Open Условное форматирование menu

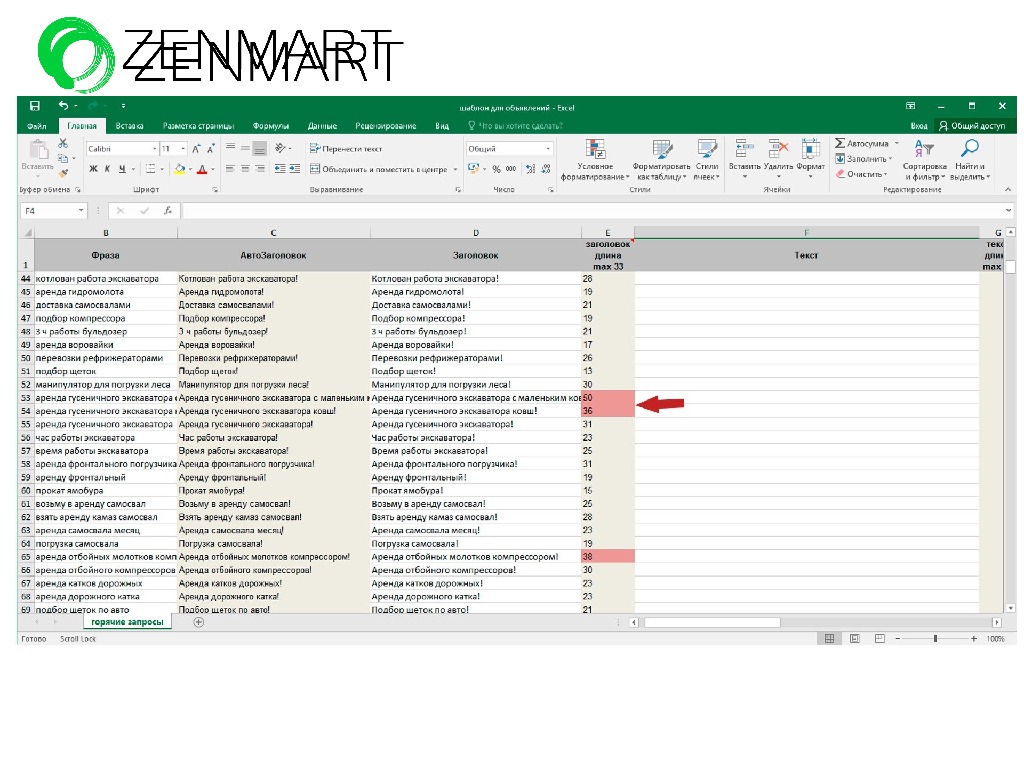595,160
